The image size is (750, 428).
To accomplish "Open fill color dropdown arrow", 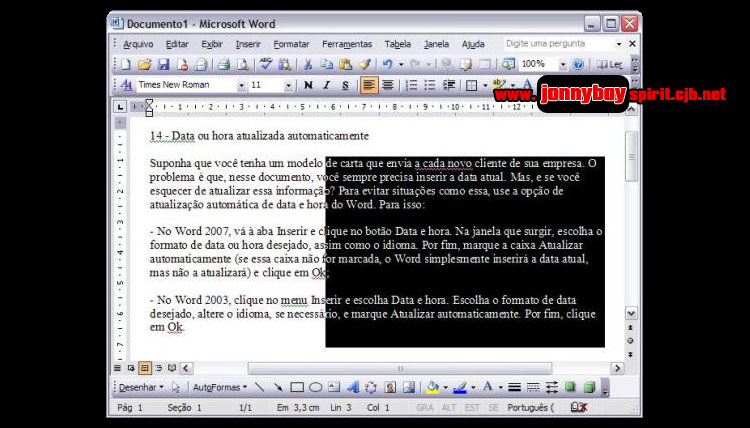I will (x=446, y=387).
